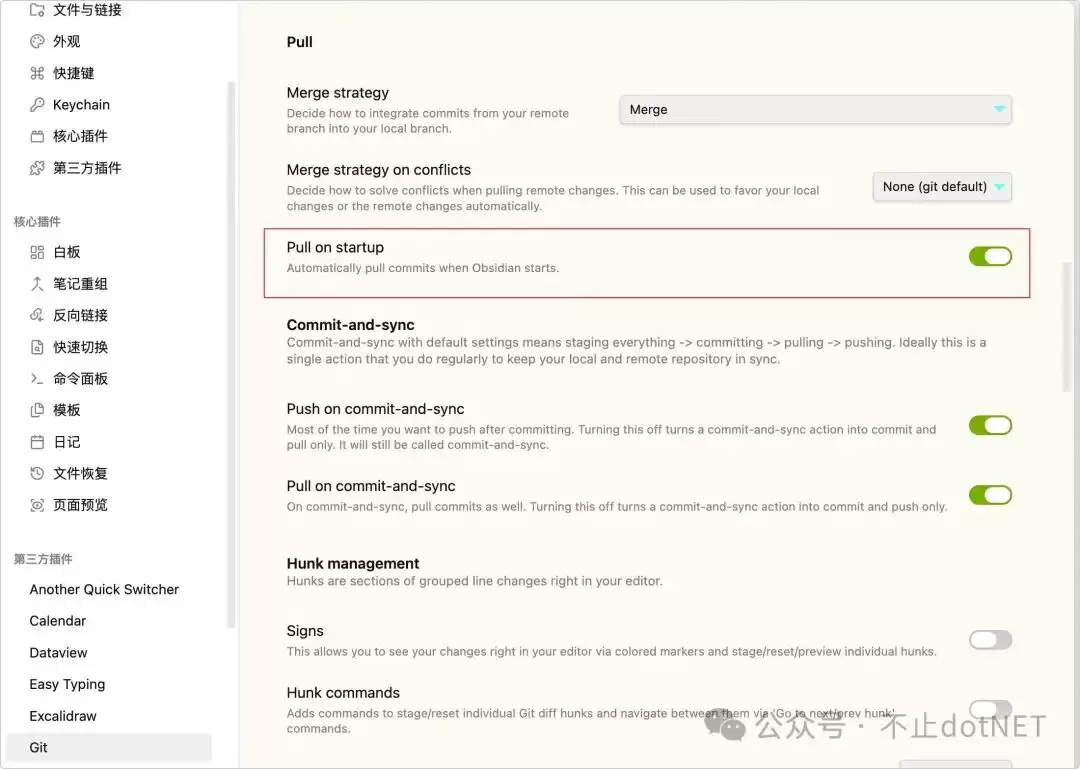Select the Git plugin settings tab

coord(39,747)
